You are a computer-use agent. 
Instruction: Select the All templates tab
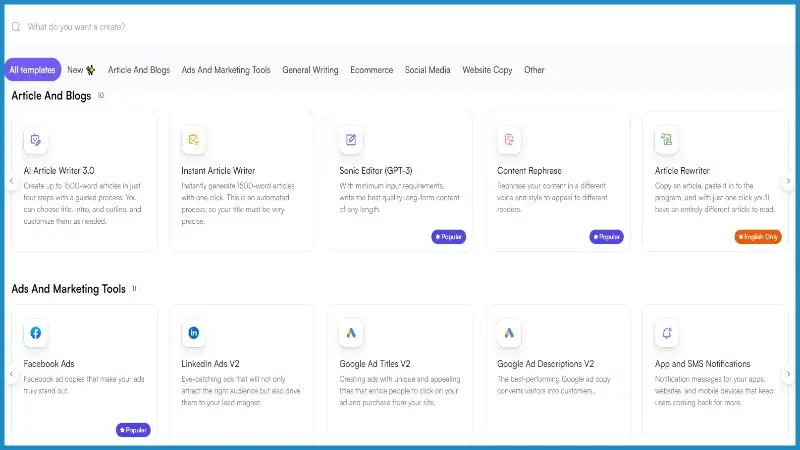[x=32, y=70]
